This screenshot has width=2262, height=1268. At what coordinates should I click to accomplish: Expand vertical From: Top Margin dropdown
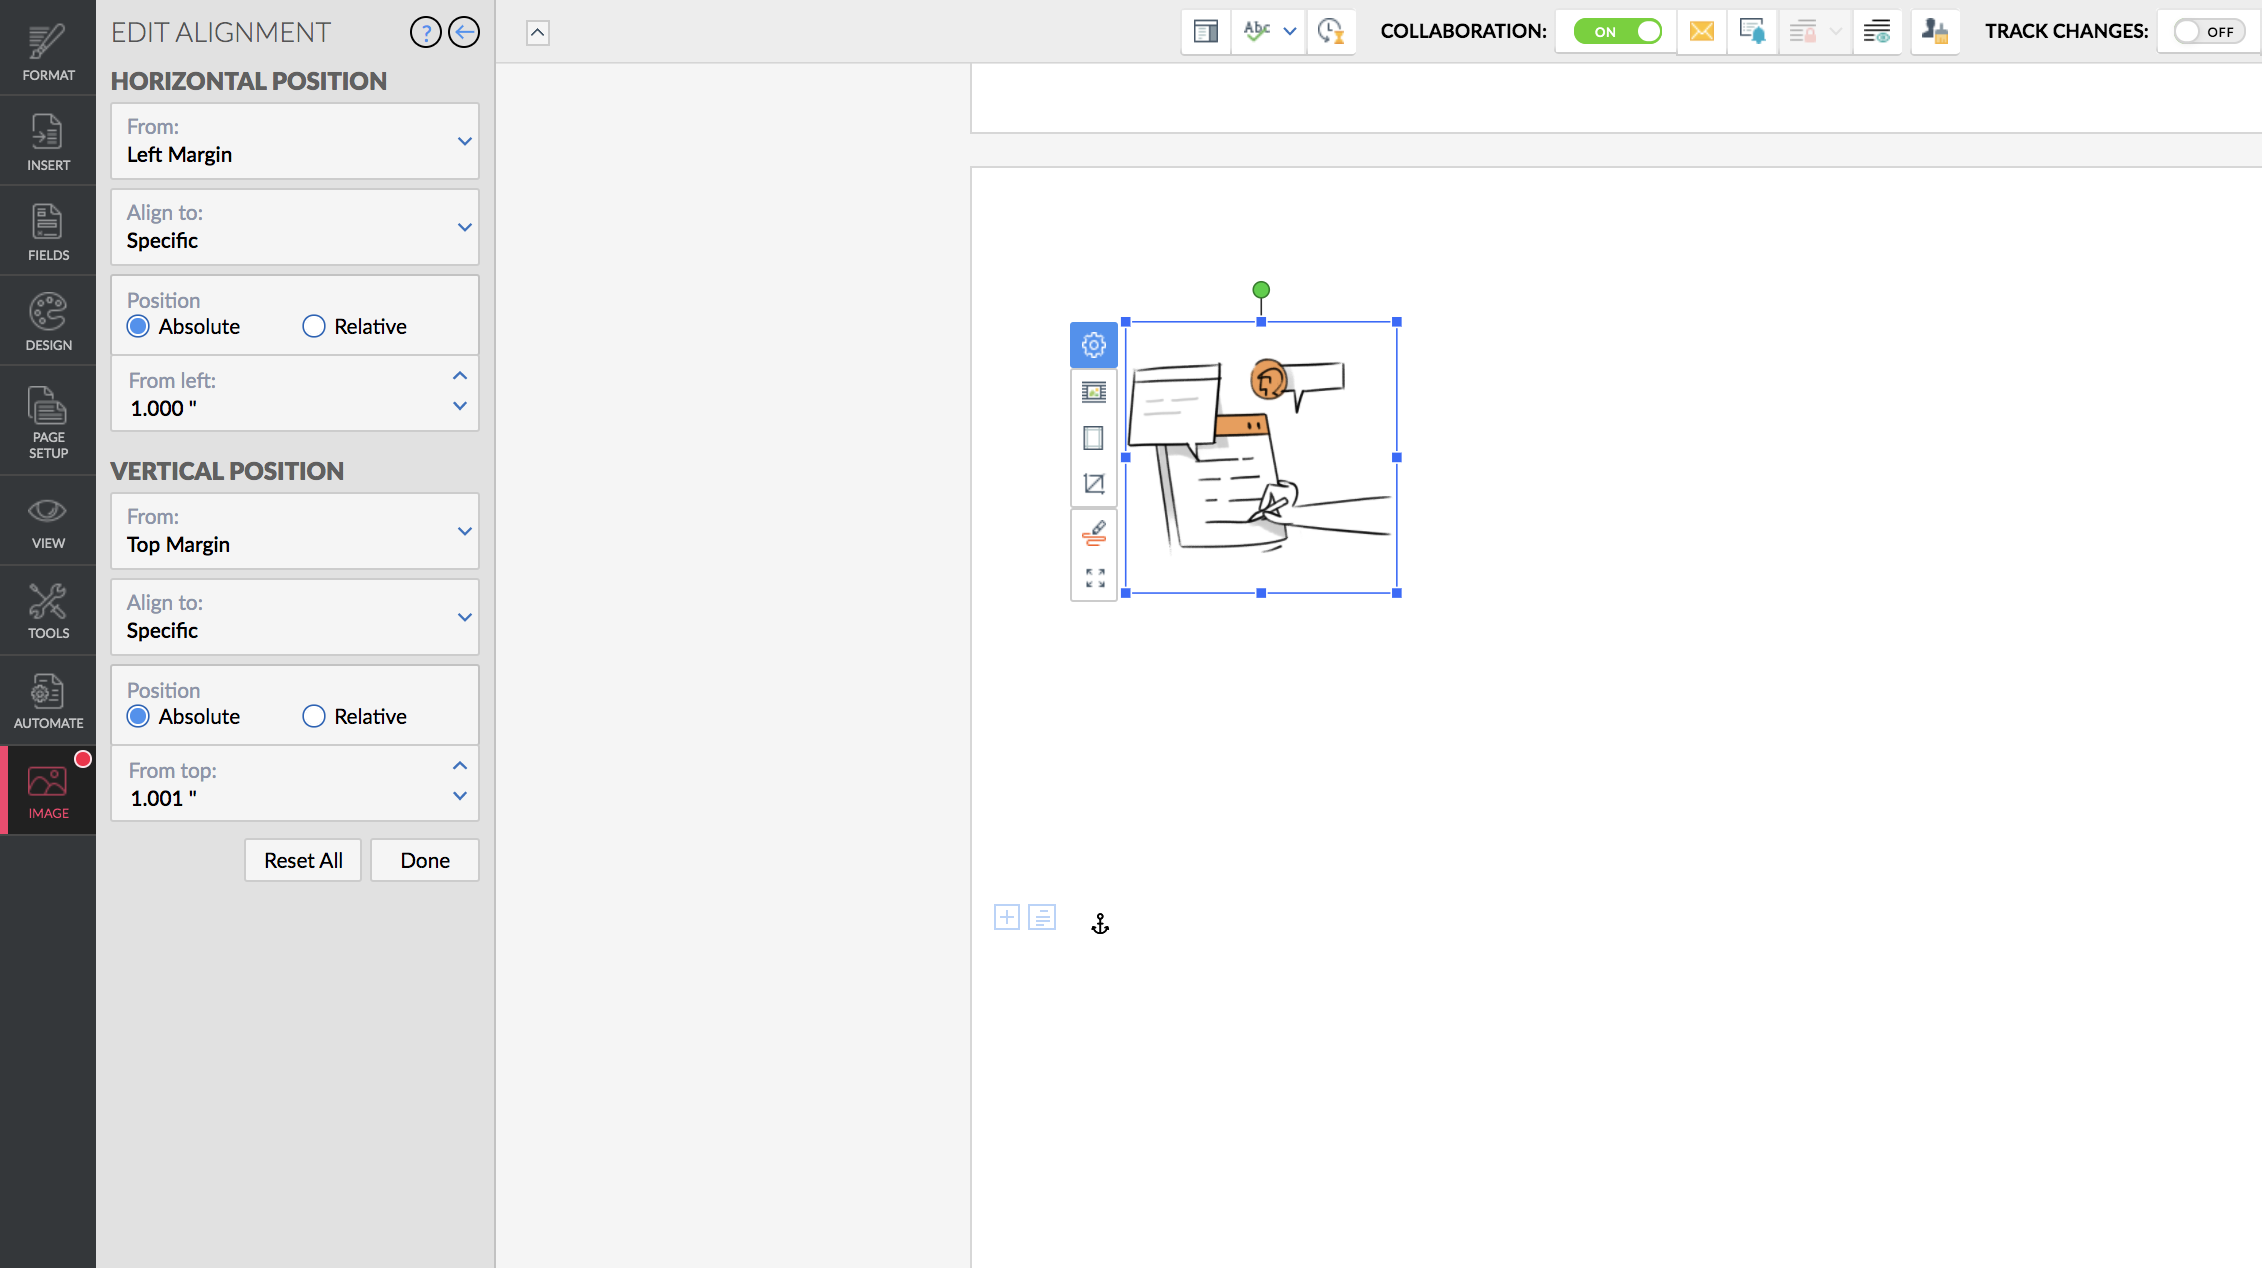tap(295, 532)
